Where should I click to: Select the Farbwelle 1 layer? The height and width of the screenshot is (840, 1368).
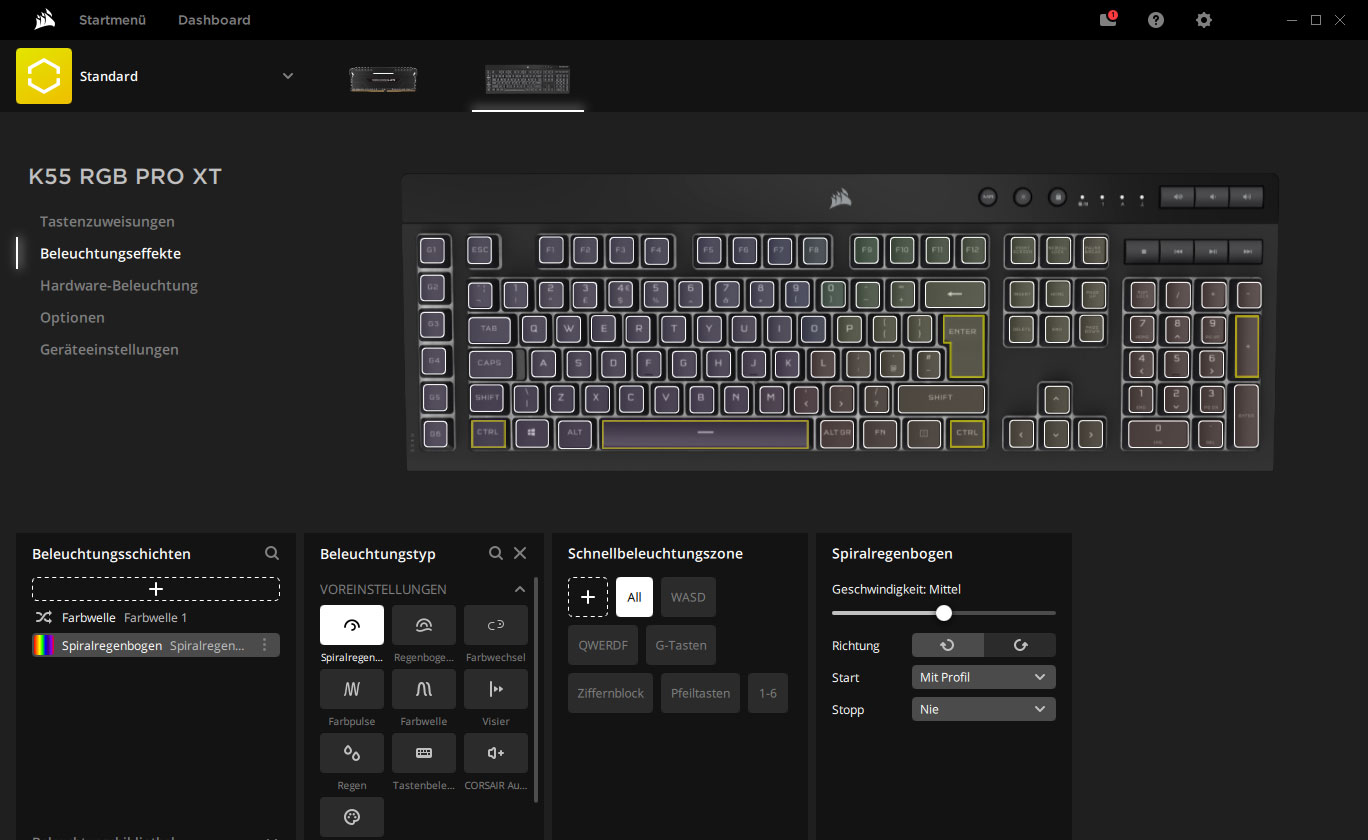pos(156,617)
